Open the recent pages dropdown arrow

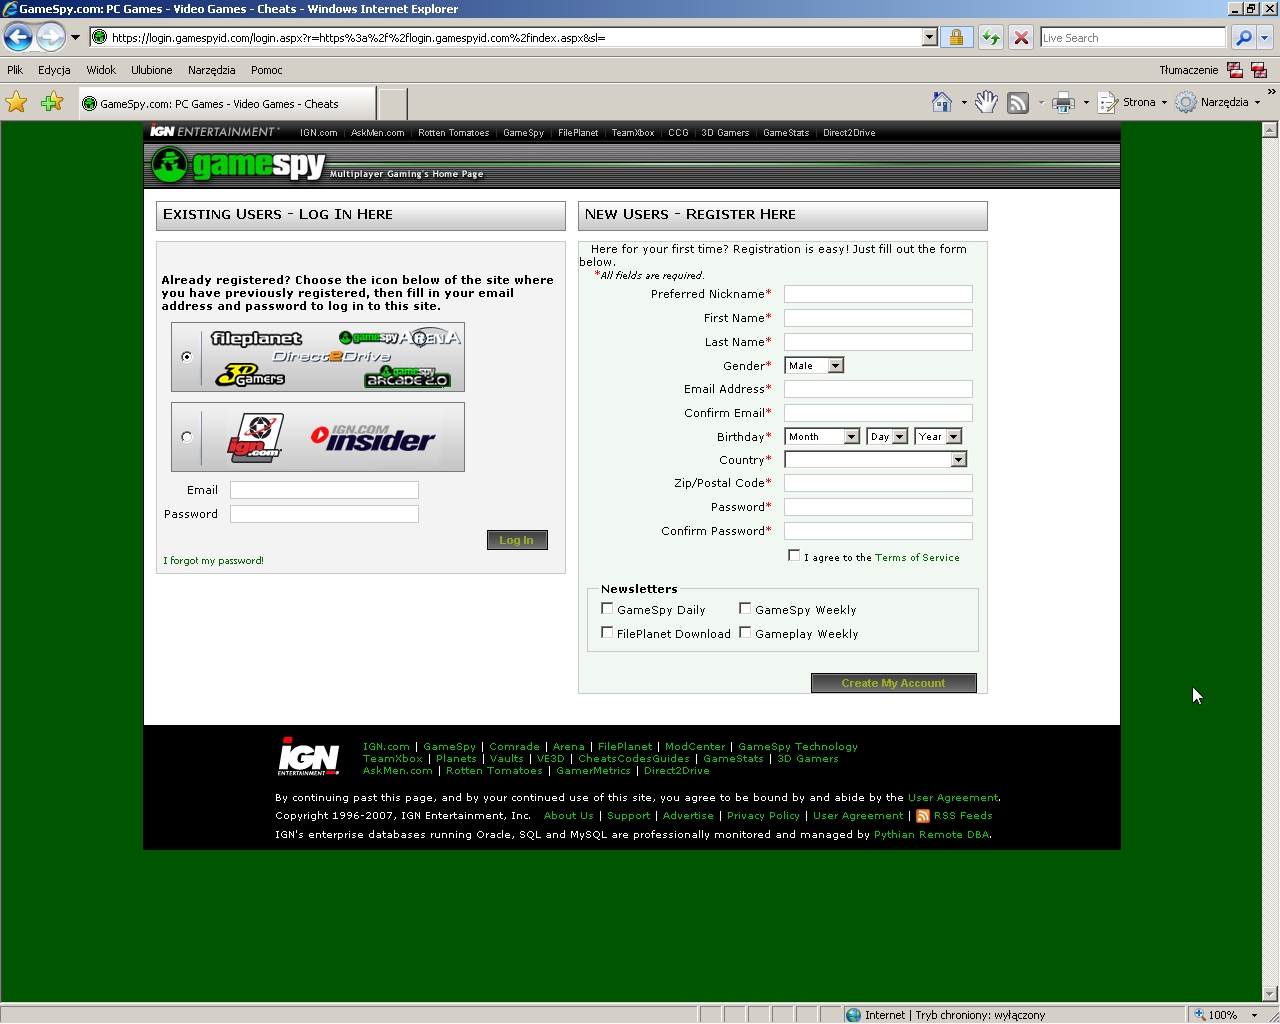pos(75,38)
